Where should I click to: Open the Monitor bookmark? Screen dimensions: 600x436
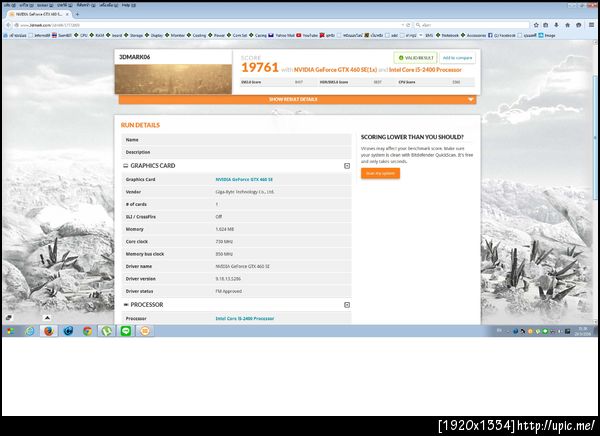coord(175,35)
